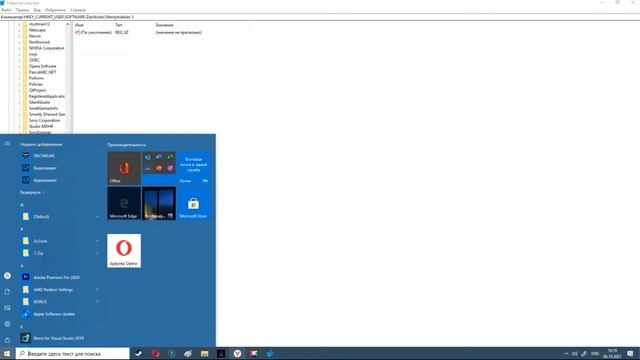Image resolution: width=640 pixels, height=360 pixels.
Task: Open Documents icon in Start sidebar
Action: pos(7,292)
